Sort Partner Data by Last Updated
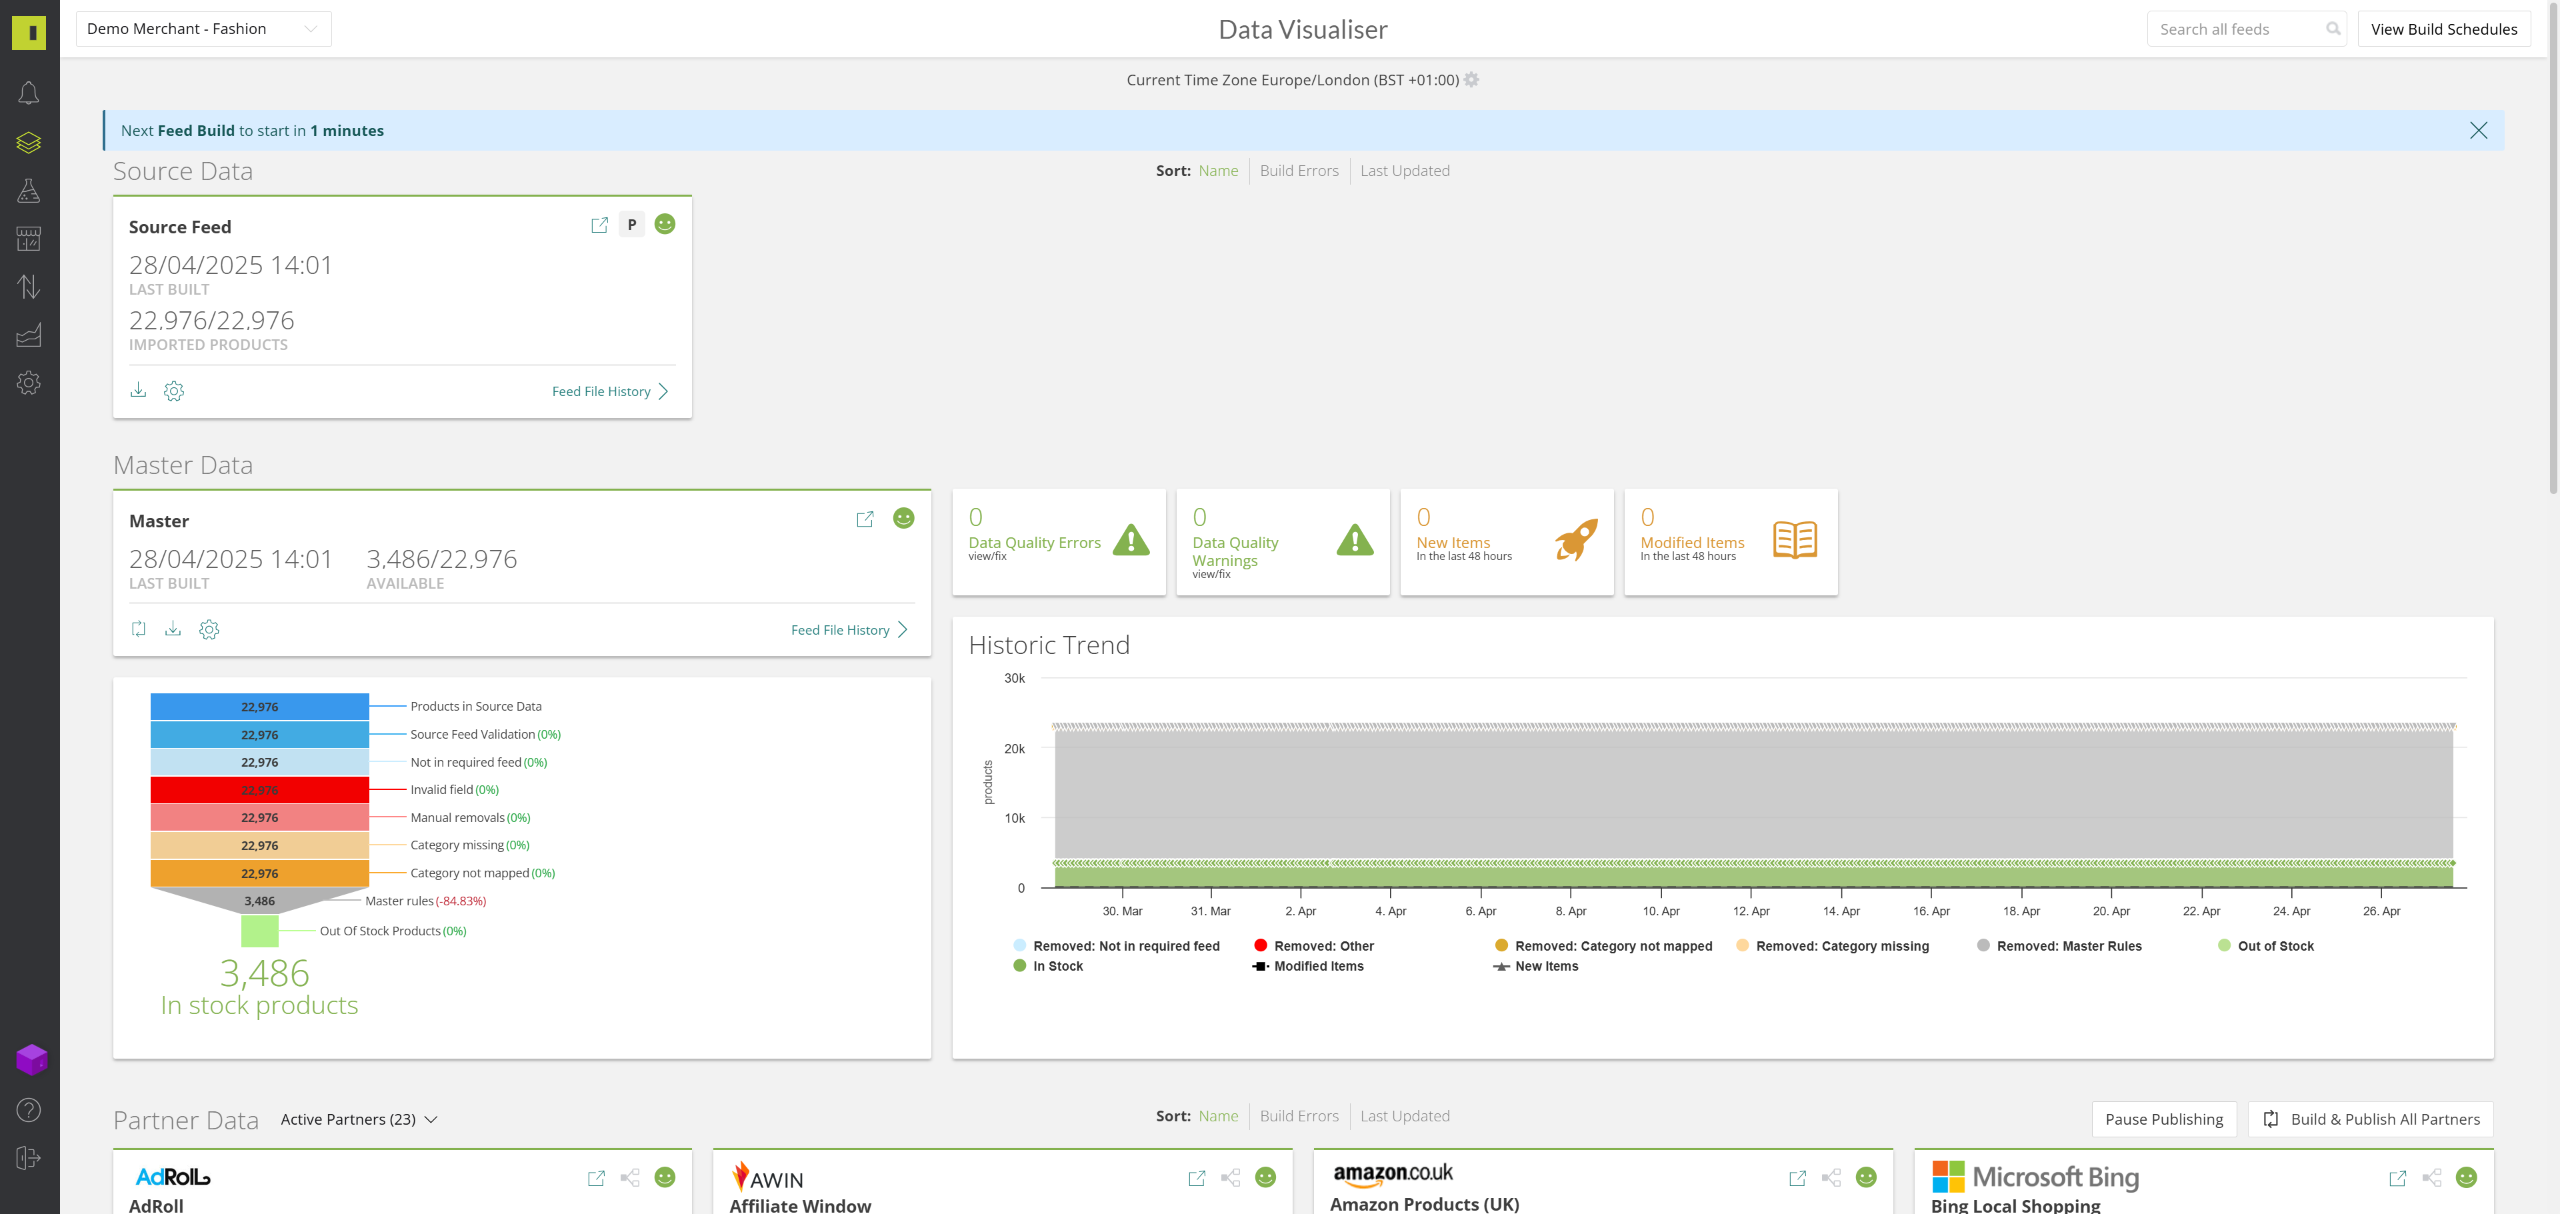This screenshot has width=2560, height=1214. click(x=1404, y=1116)
